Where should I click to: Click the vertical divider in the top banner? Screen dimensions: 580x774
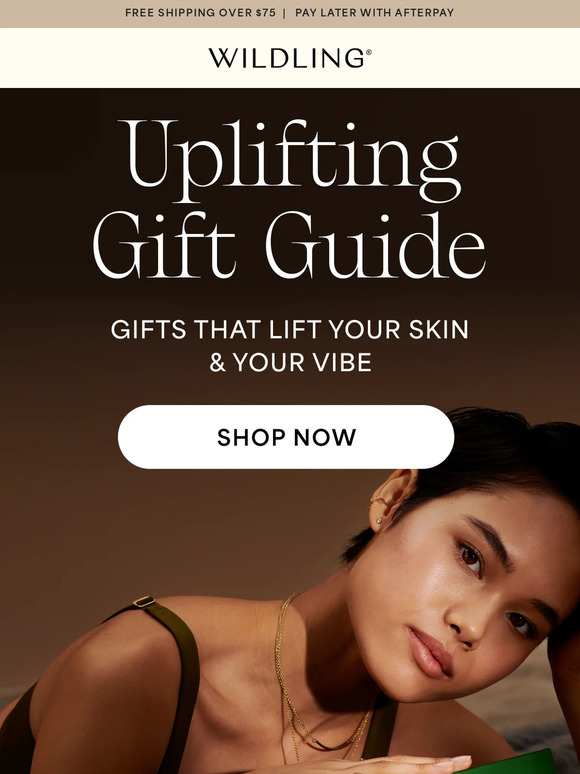coord(285,13)
